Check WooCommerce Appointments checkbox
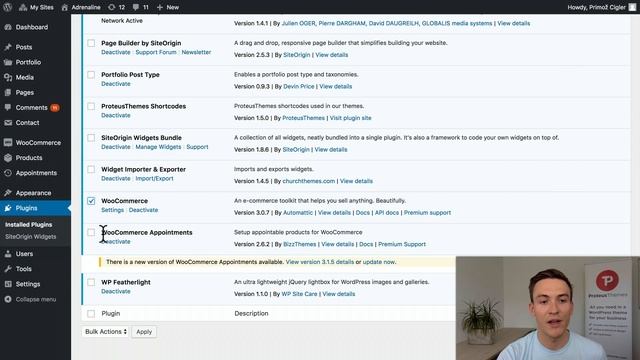Screen dimensions: 640x360 pos(91,233)
